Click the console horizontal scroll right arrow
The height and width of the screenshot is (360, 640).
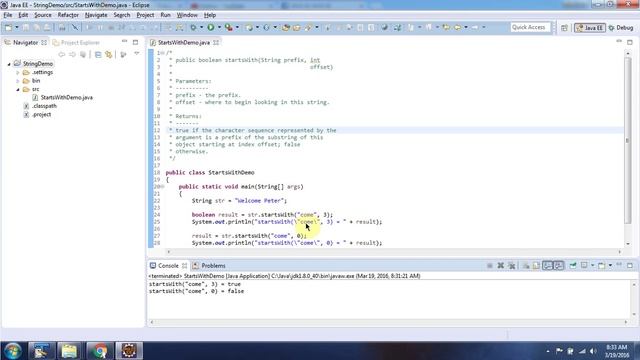coord(626,322)
